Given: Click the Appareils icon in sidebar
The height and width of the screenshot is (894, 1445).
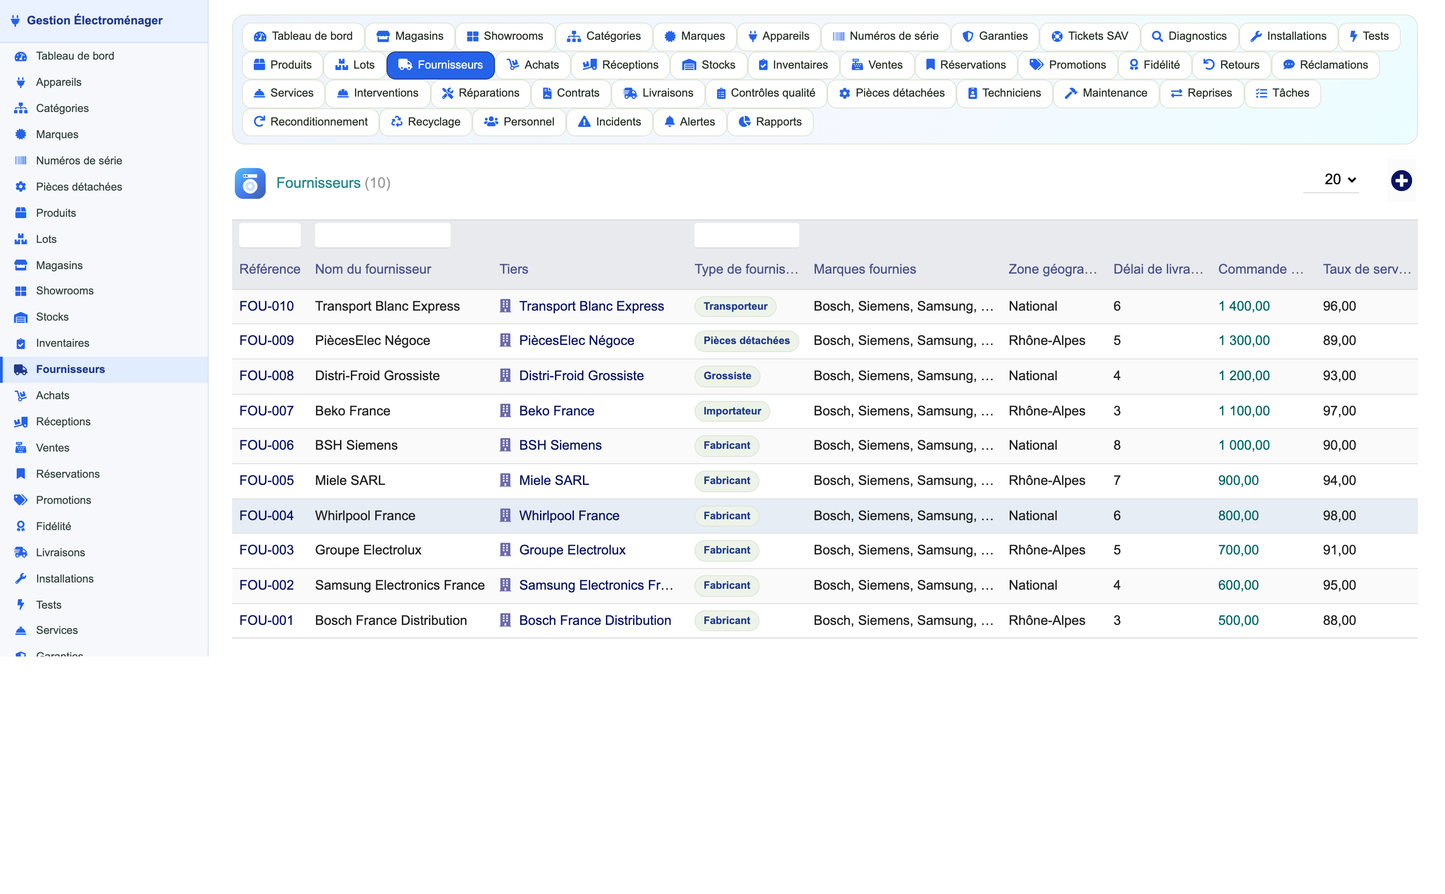Looking at the screenshot, I should click(20, 82).
